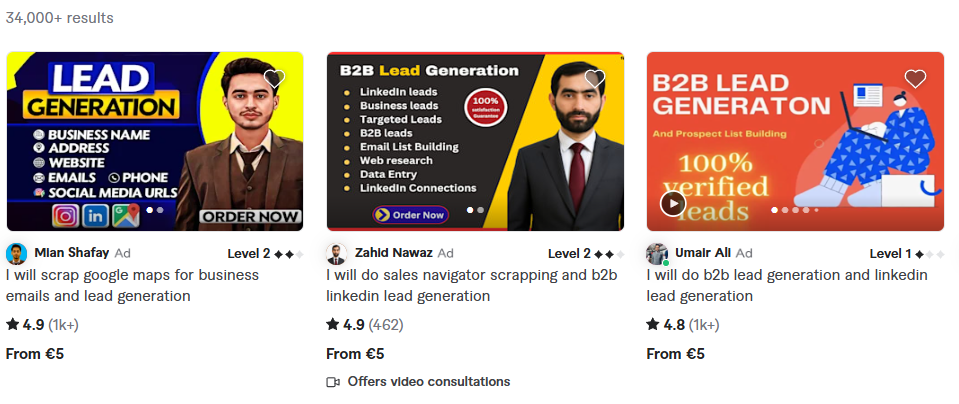Image resolution: width=959 pixels, height=404 pixels.
Task: Open the Lead Generation gig thumbnail image
Action: (x=155, y=141)
